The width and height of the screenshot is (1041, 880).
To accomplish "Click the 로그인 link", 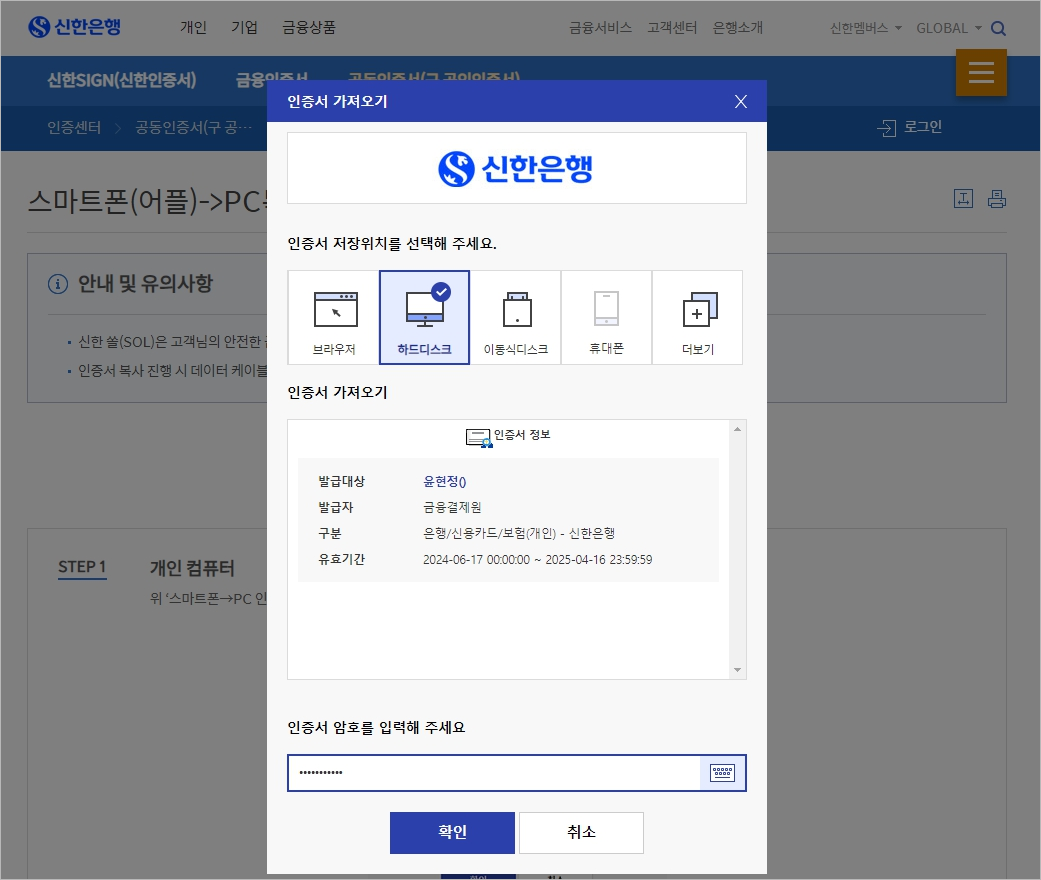I will coord(910,127).
